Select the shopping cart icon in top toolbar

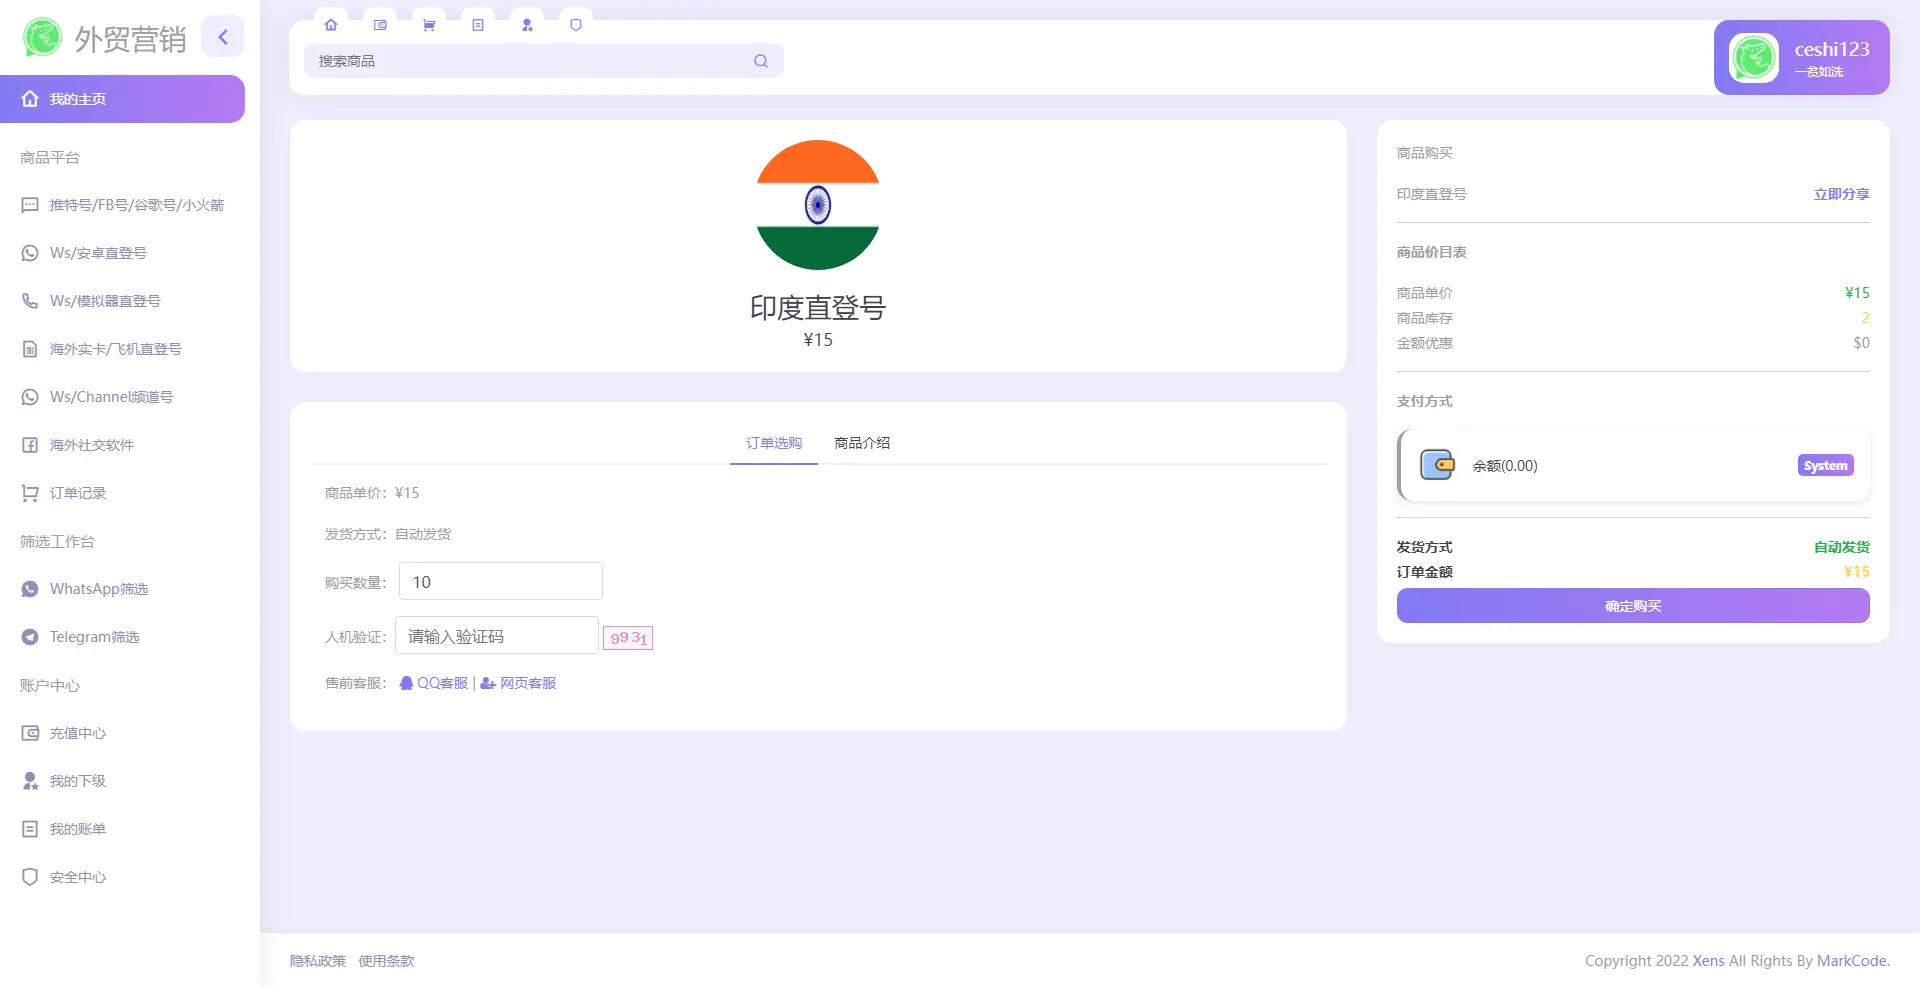click(x=428, y=25)
